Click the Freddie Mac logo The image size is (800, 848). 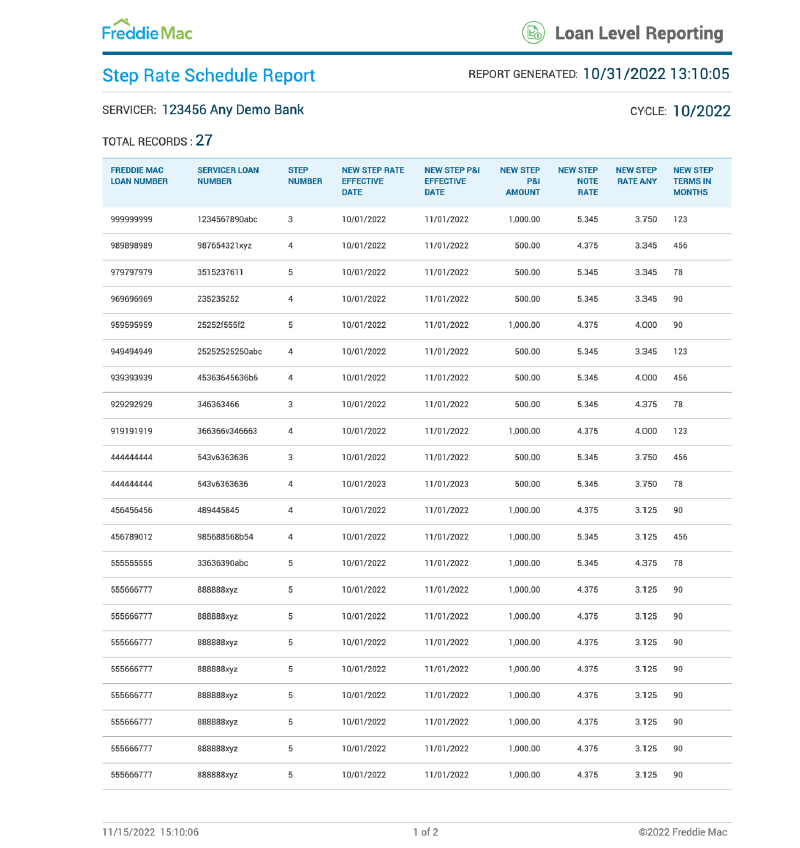click(x=147, y=31)
